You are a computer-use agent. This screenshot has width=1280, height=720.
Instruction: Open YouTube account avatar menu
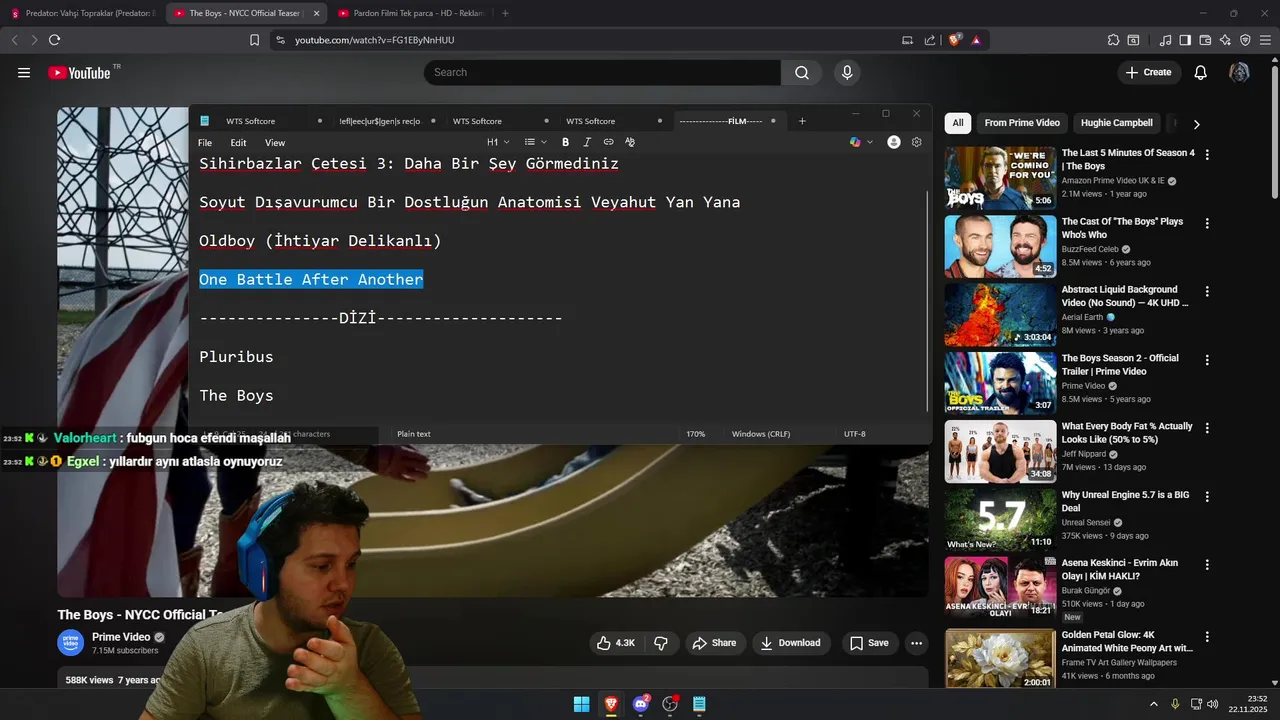pos(1239,72)
